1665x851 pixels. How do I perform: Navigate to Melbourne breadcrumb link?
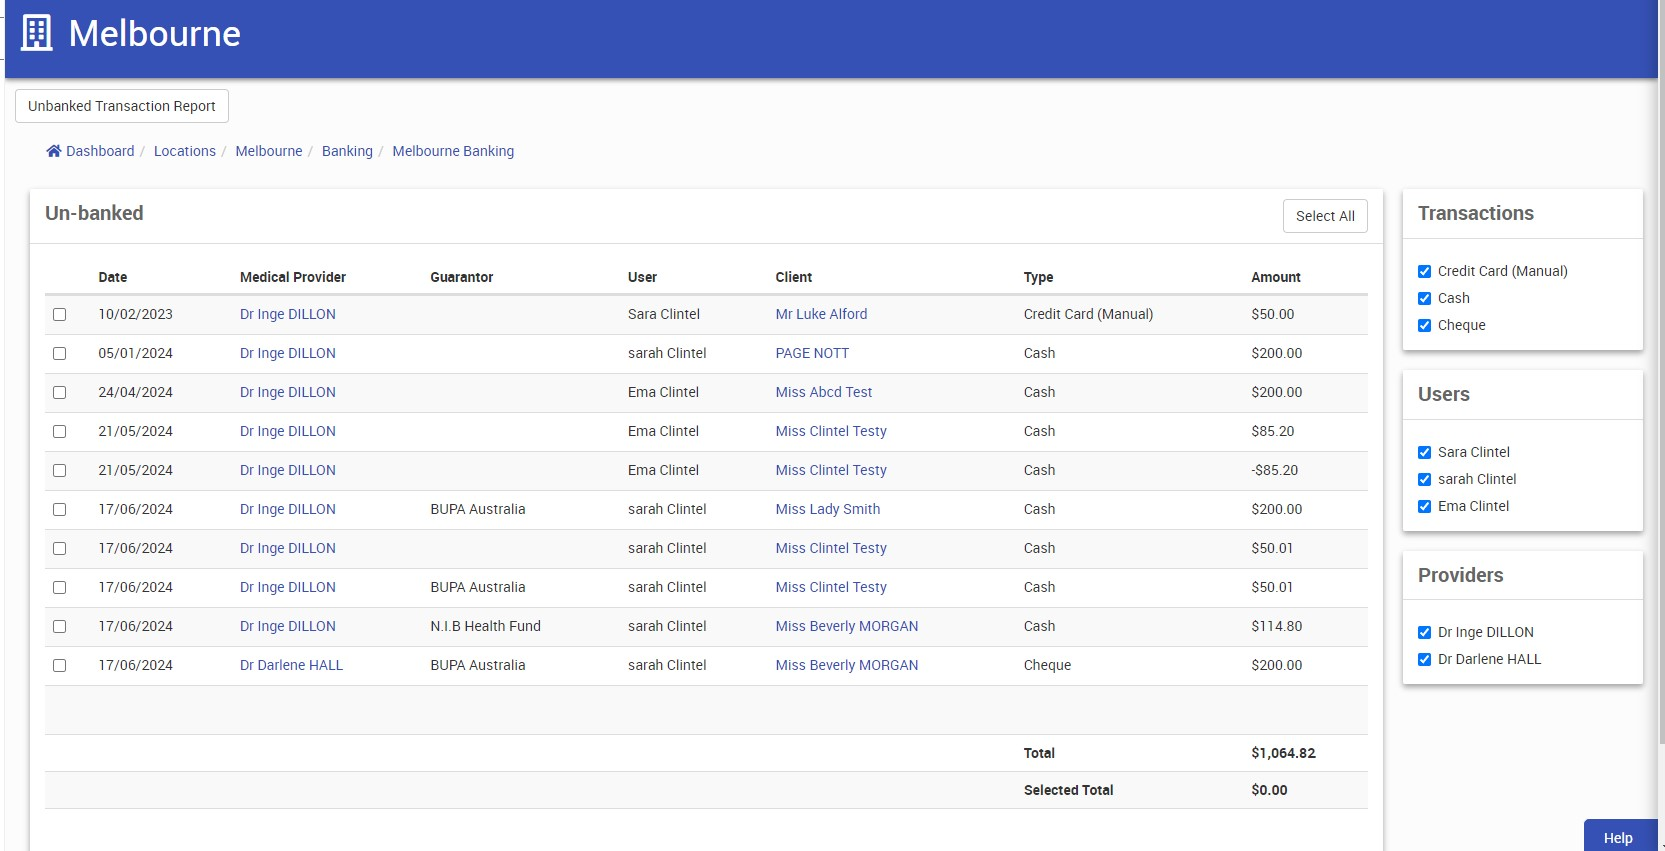click(x=269, y=151)
